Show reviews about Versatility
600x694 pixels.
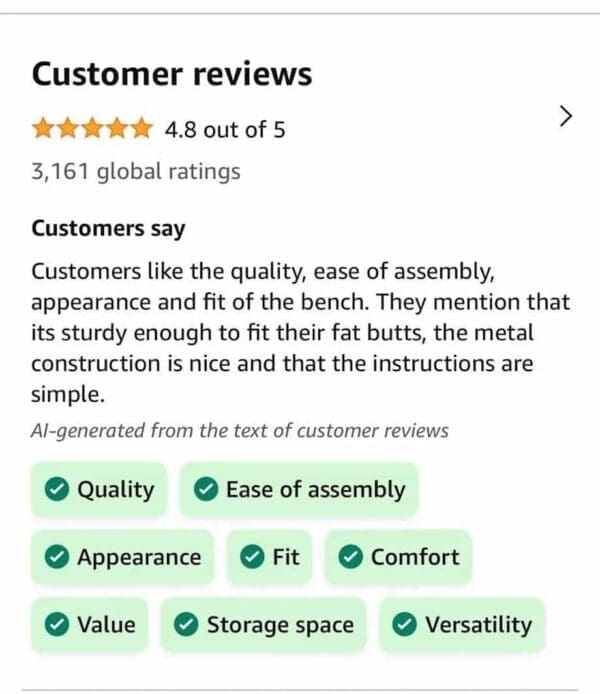click(463, 626)
